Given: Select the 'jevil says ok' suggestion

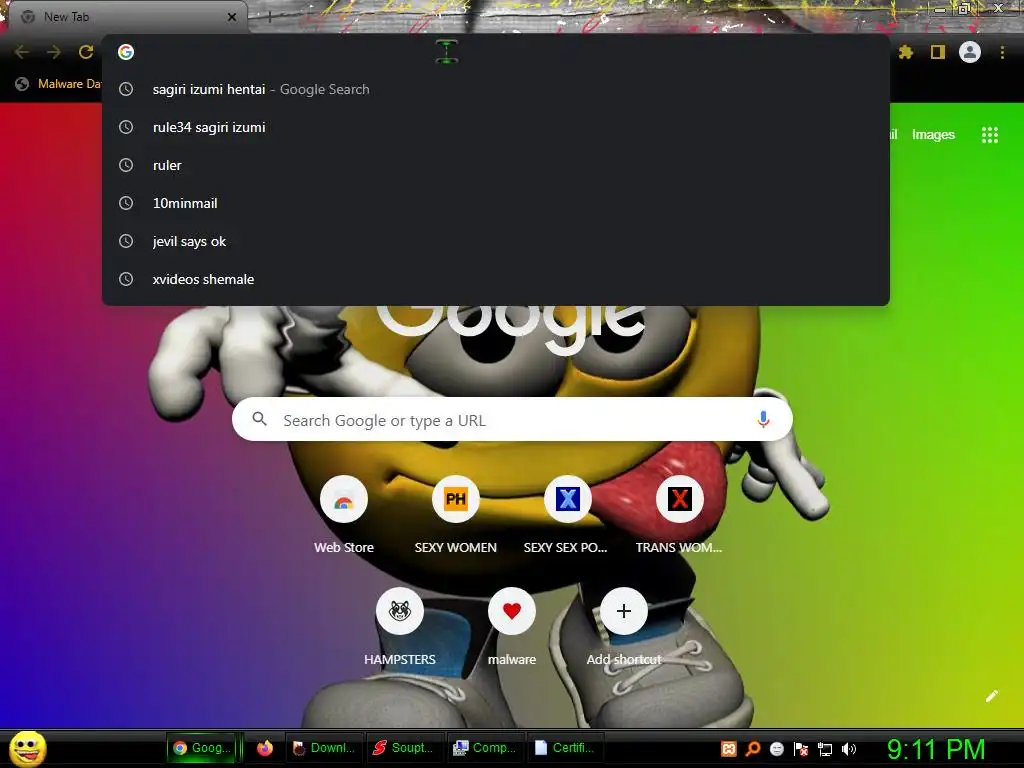Looking at the screenshot, I should pyautogui.click(x=496, y=241).
